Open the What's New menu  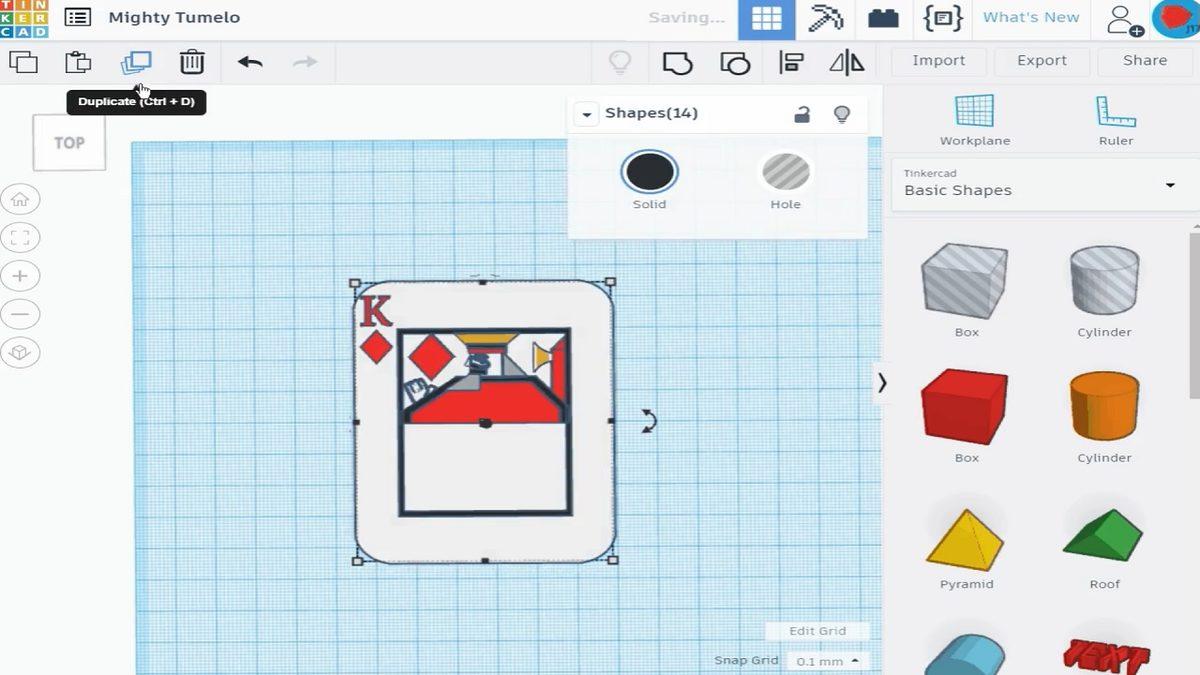click(x=1031, y=17)
